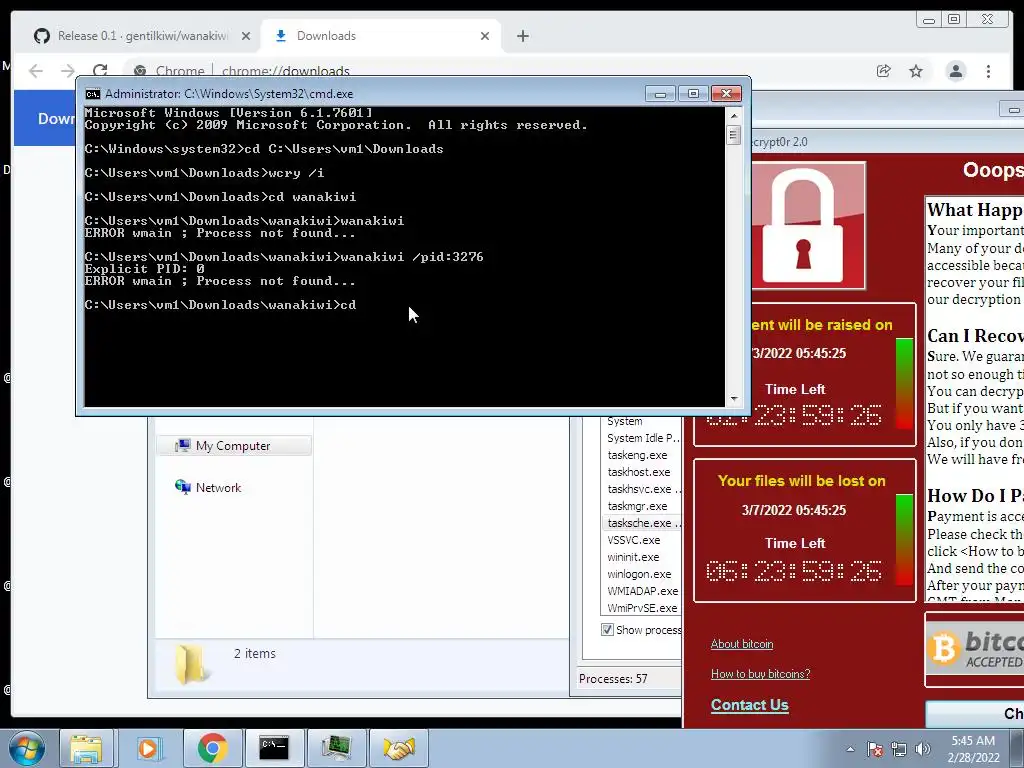Open network tray icon
The height and width of the screenshot is (768, 1024).
(x=899, y=749)
